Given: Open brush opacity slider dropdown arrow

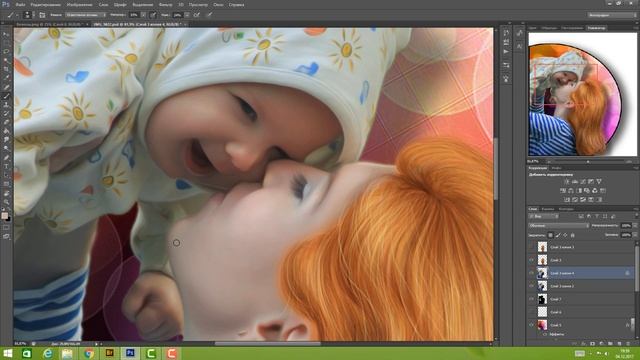Looking at the screenshot, I should pyautogui.click(x=143, y=15).
